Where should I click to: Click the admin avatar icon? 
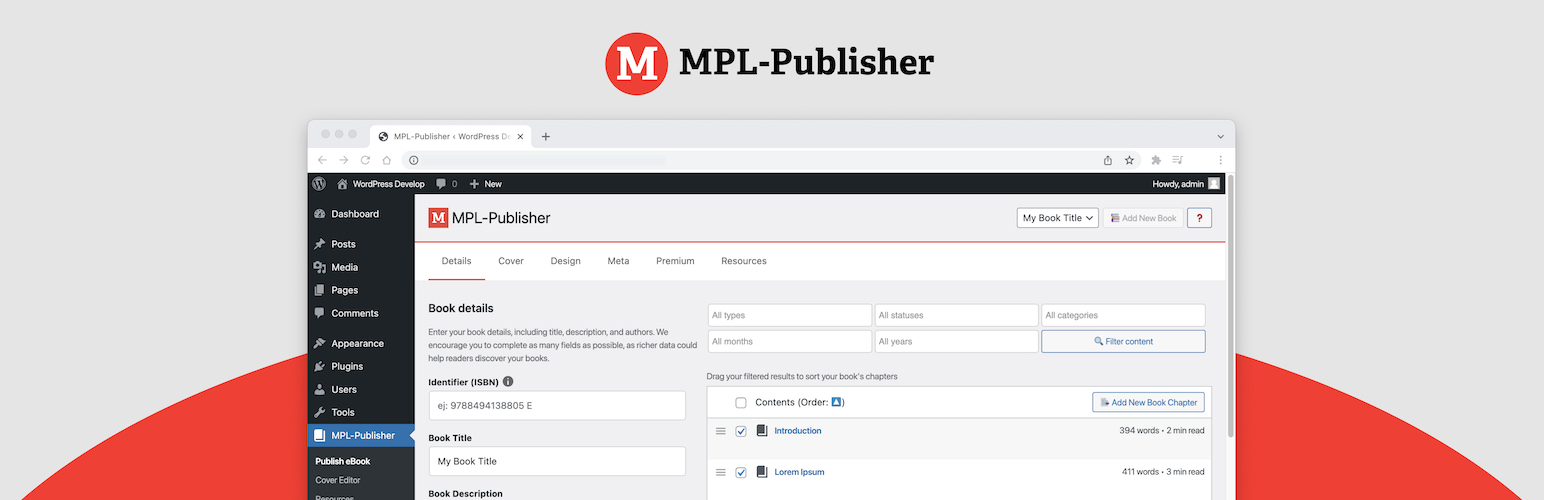click(1214, 184)
